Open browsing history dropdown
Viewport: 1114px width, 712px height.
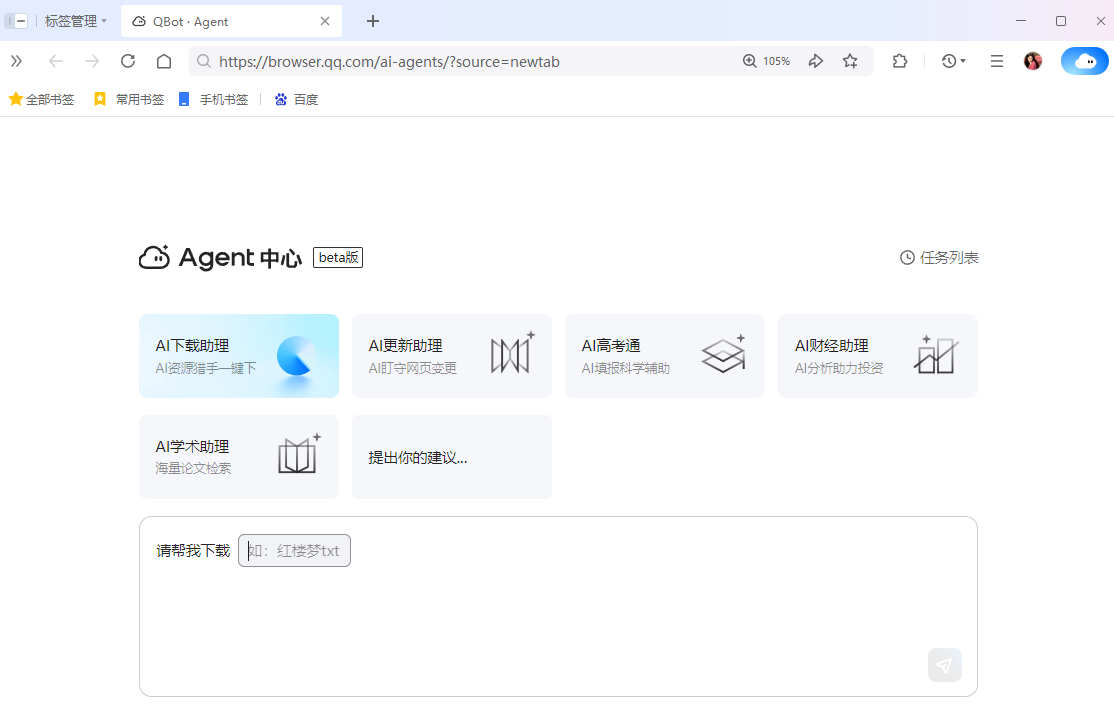[x=951, y=61]
